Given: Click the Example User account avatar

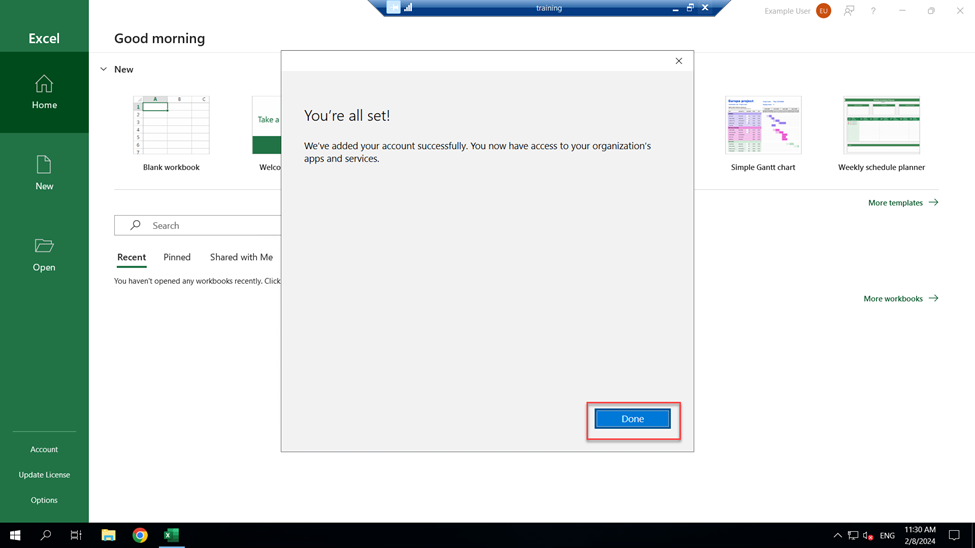Looking at the screenshot, I should click(823, 11).
